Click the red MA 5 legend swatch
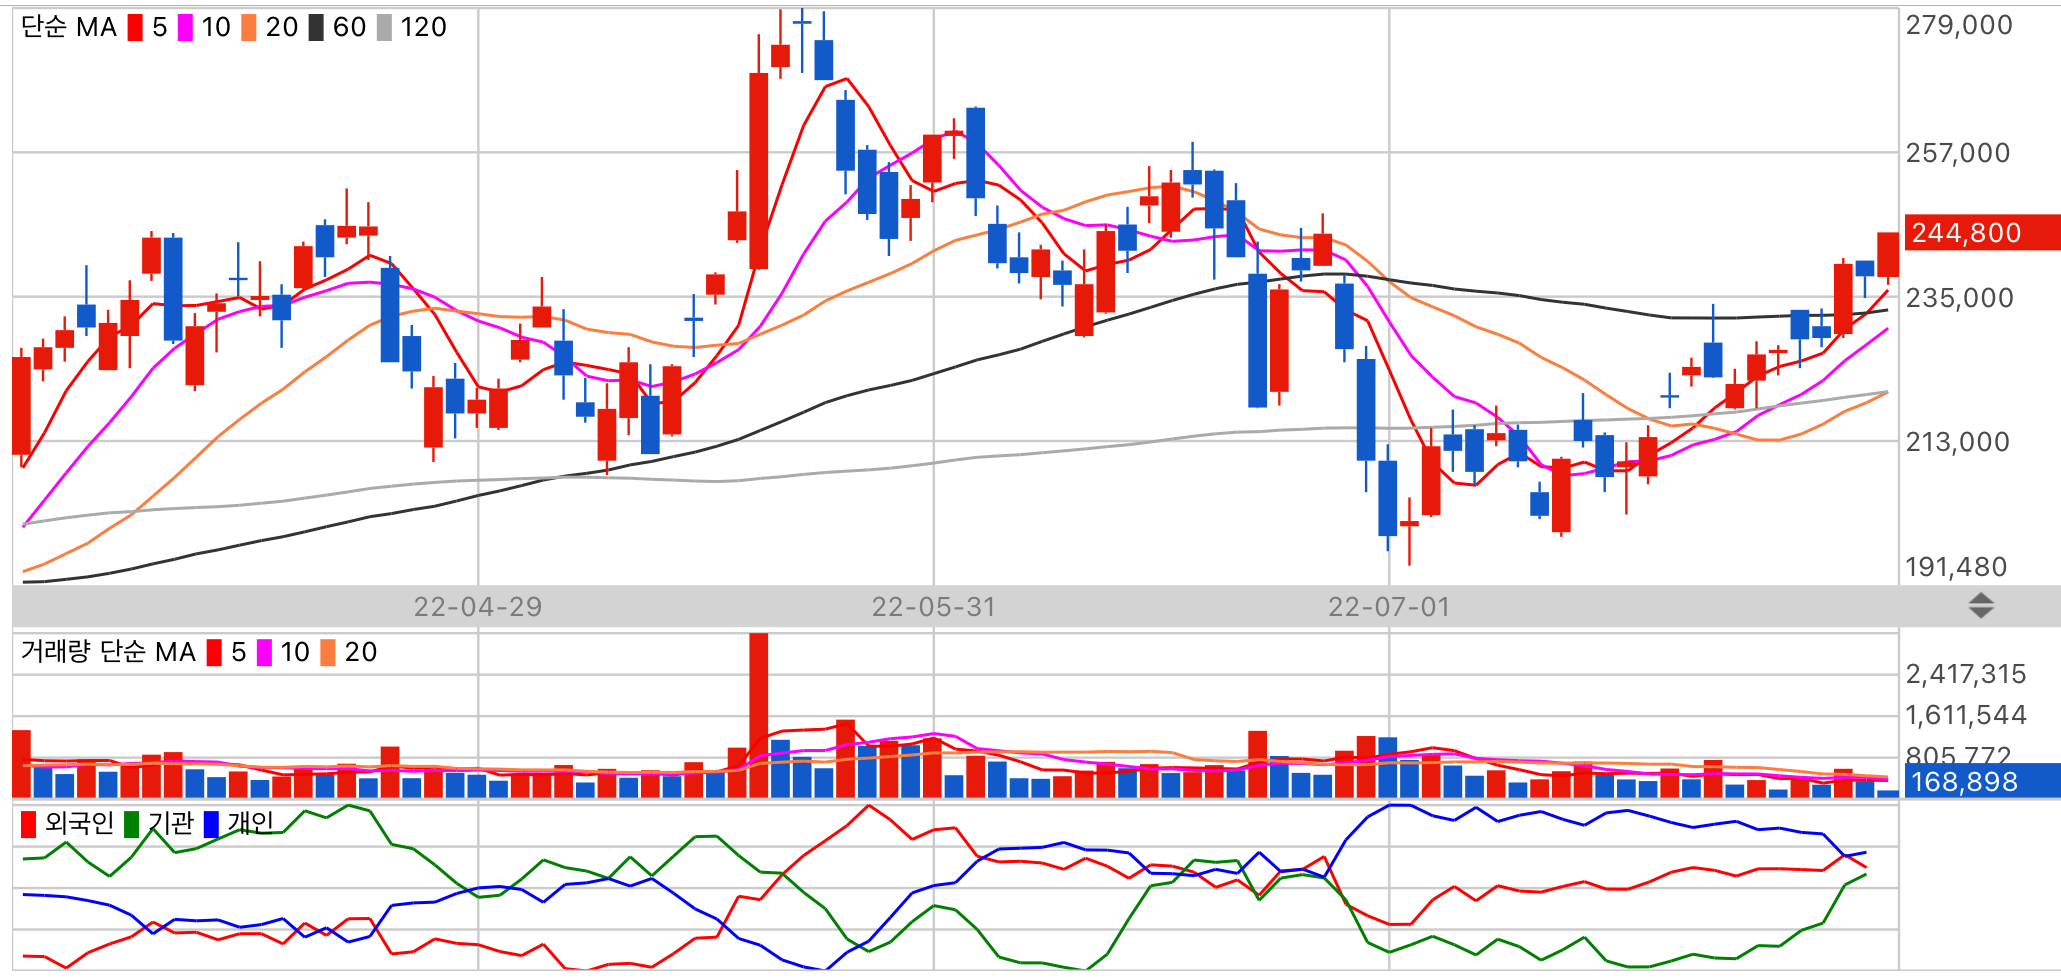The height and width of the screenshot is (979, 2061). click(135, 27)
